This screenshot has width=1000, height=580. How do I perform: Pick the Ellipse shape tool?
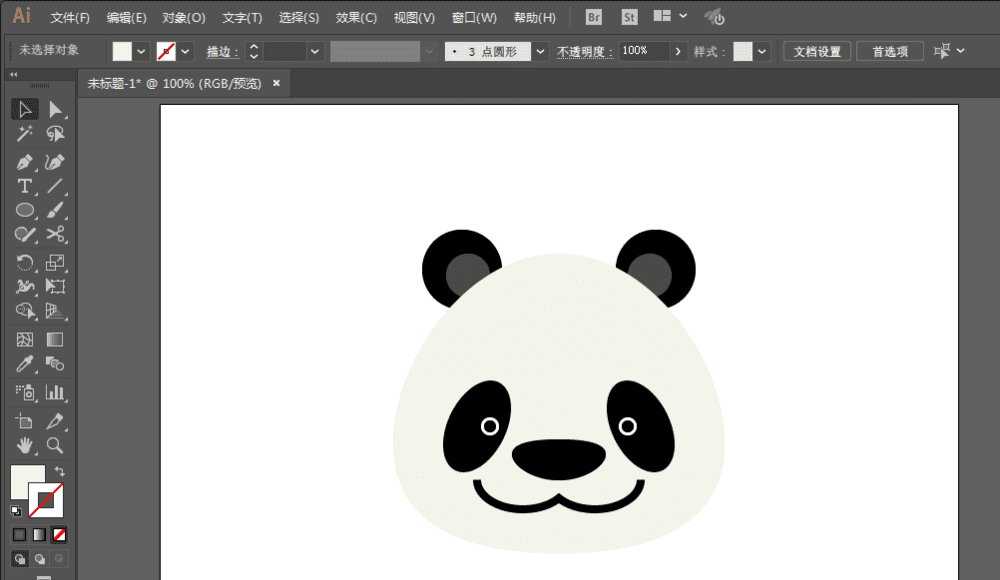25,210
